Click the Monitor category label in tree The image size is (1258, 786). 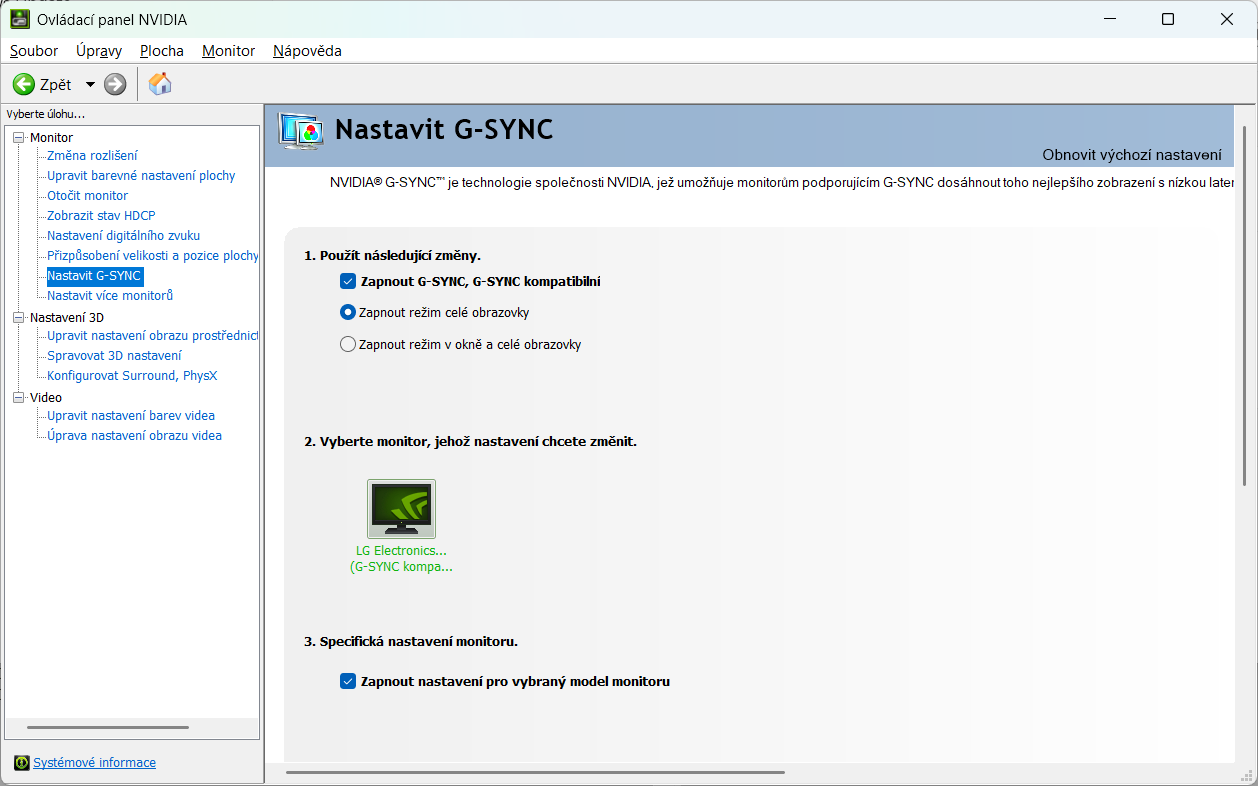pos(51,137)
